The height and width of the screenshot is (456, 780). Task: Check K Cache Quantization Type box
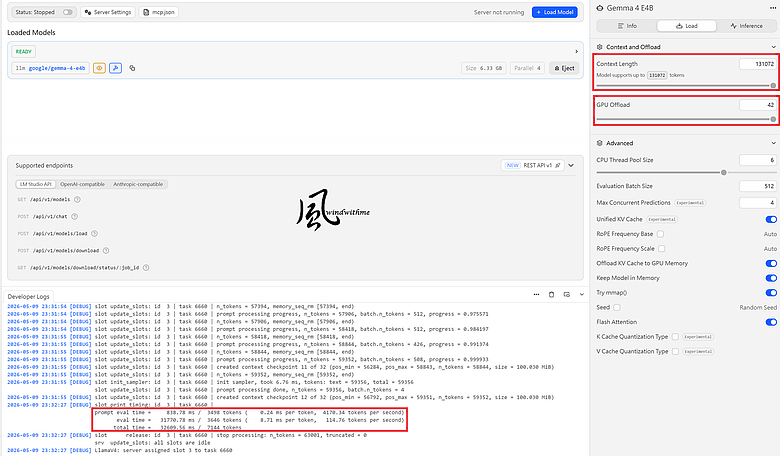(x=675, y=337)
